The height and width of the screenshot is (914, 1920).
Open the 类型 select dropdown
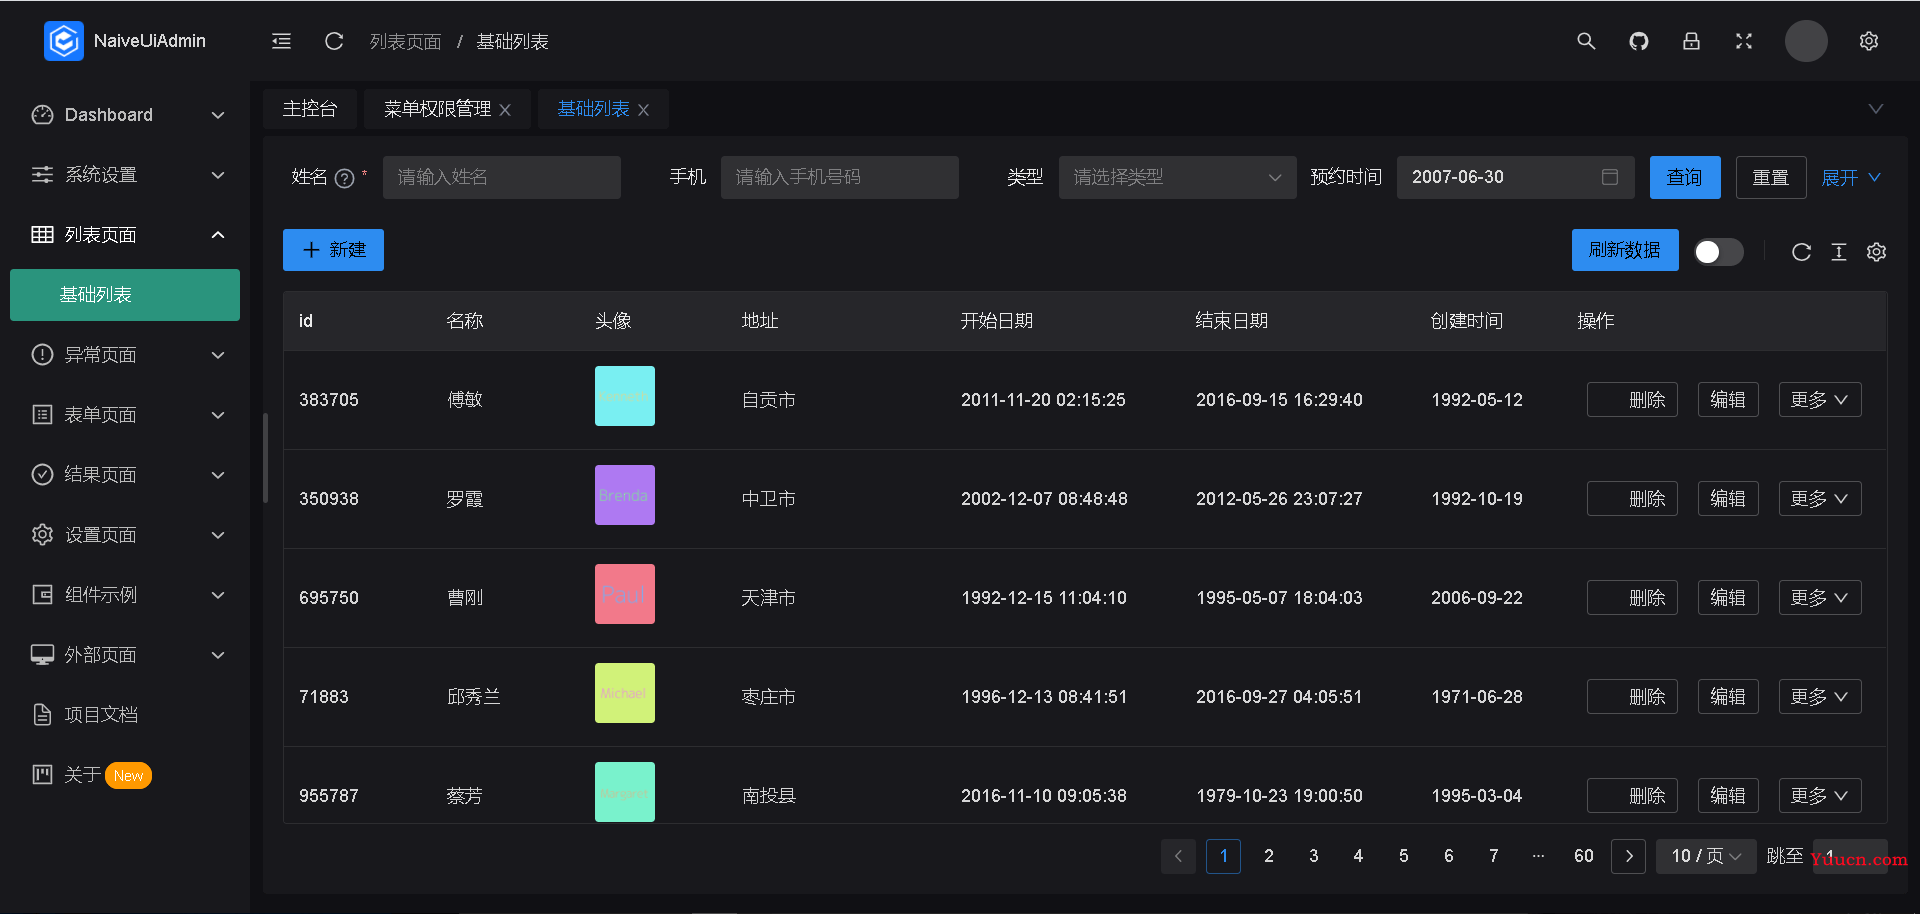click(x=1177, y=177)
